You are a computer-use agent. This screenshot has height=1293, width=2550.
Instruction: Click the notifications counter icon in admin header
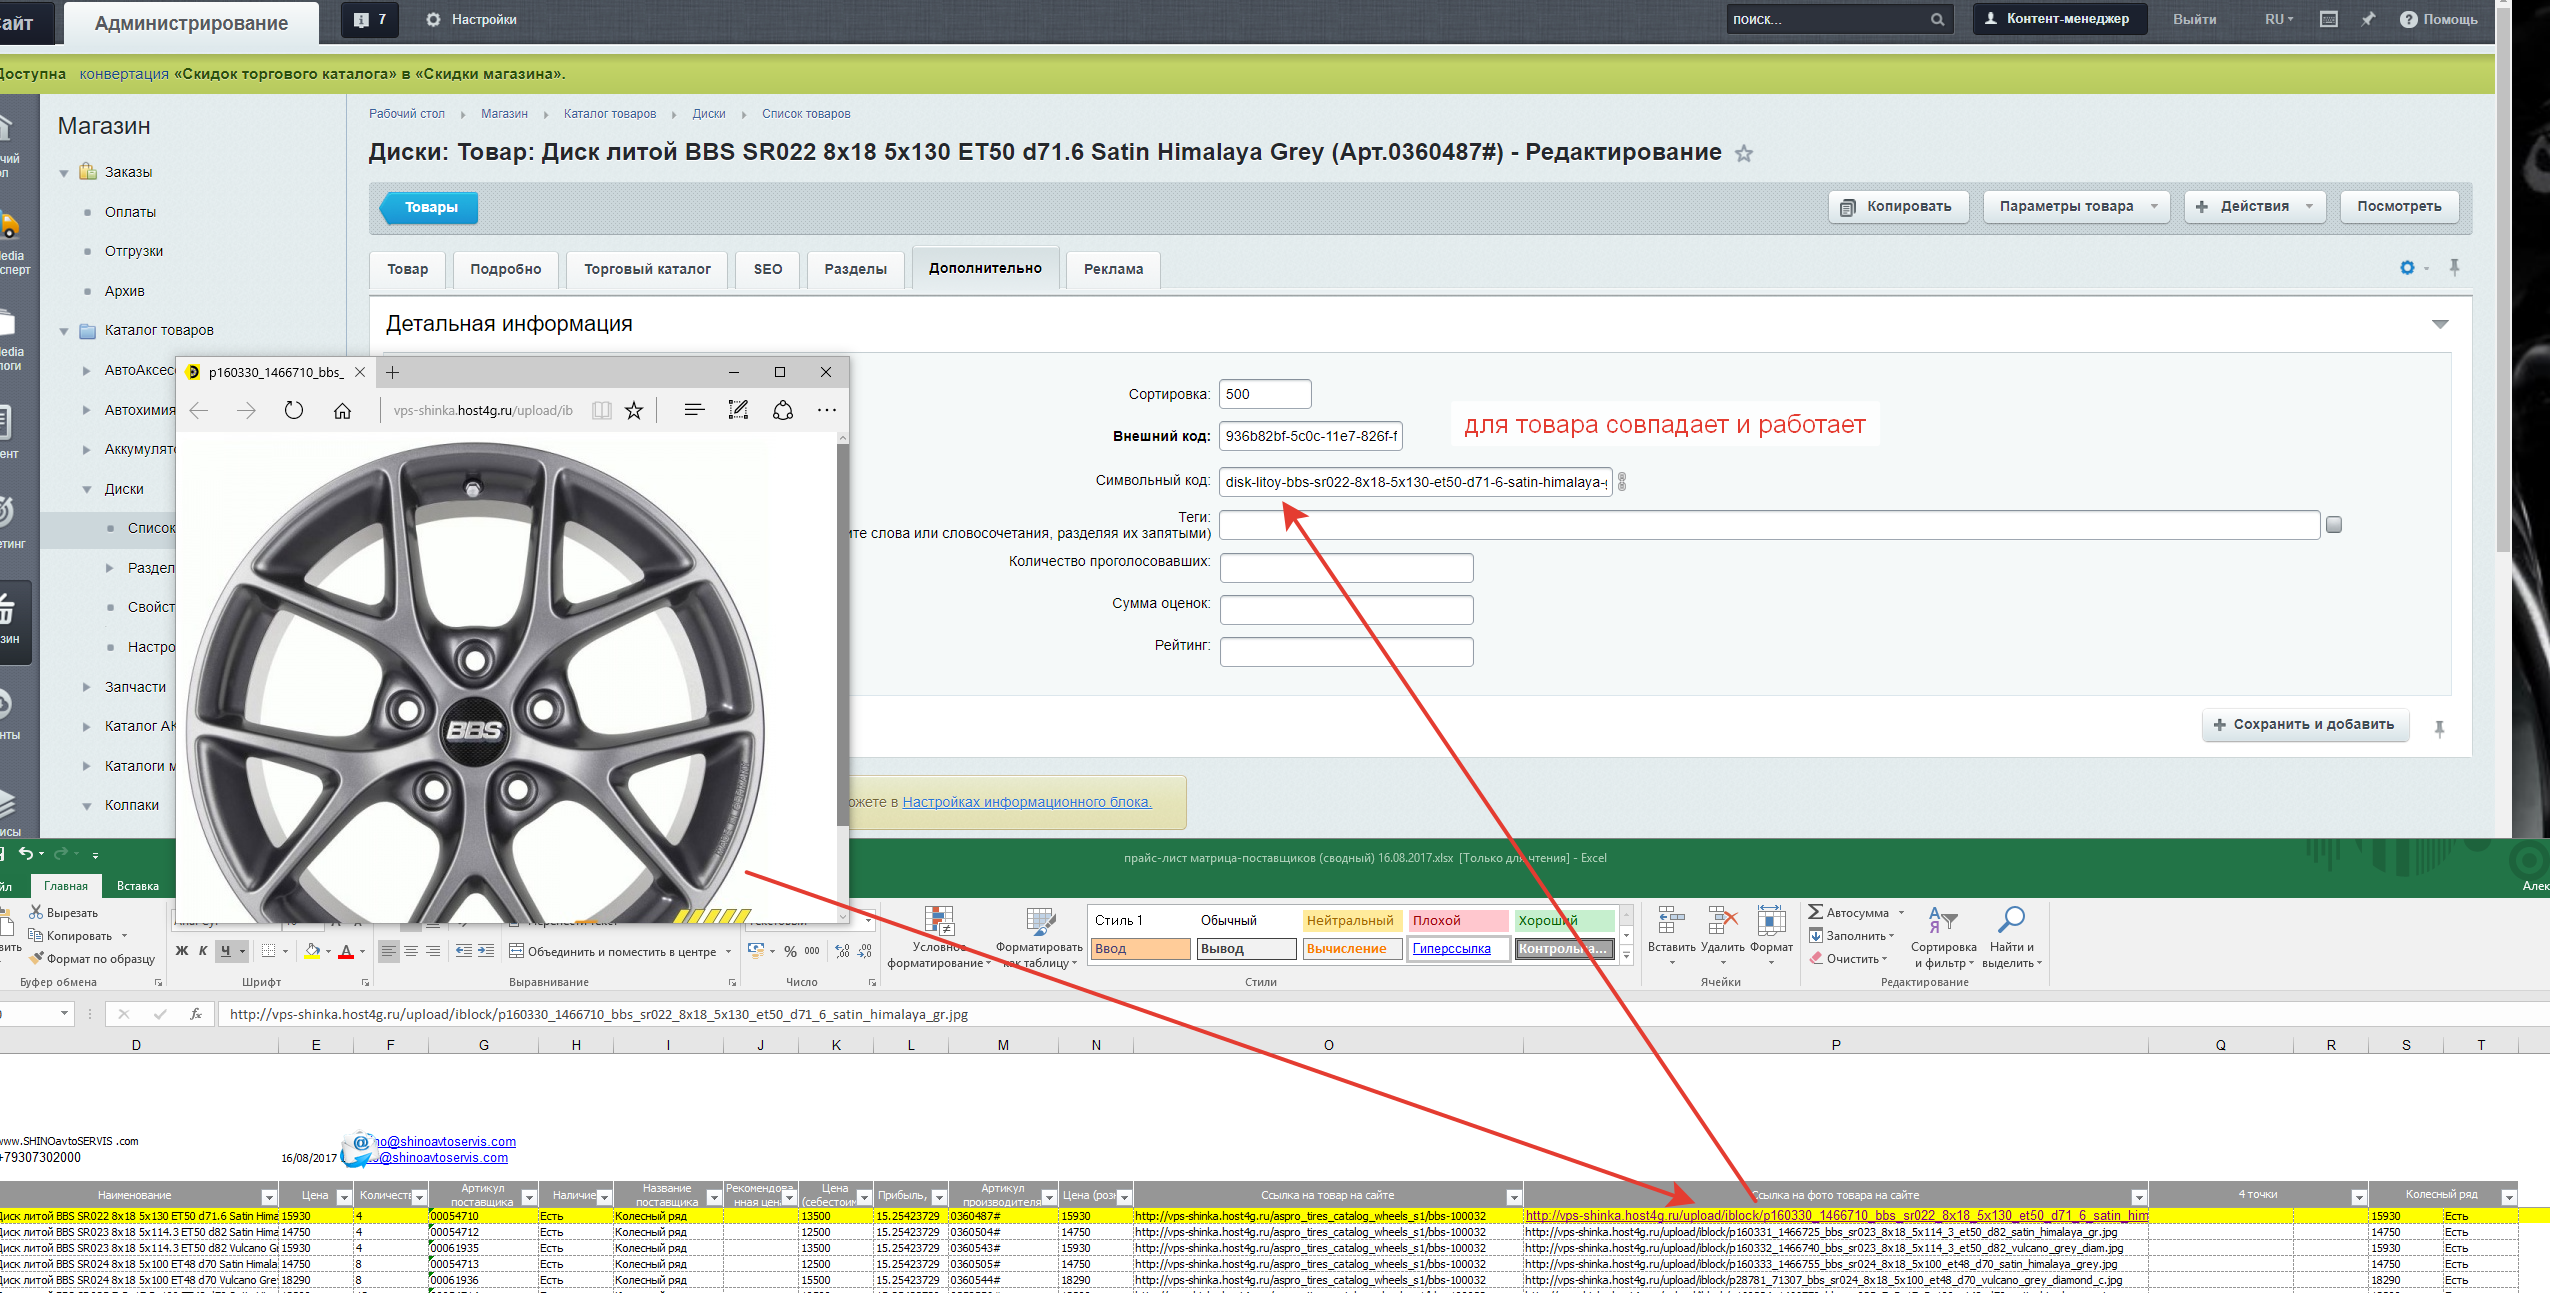click(x=369, y=19)
